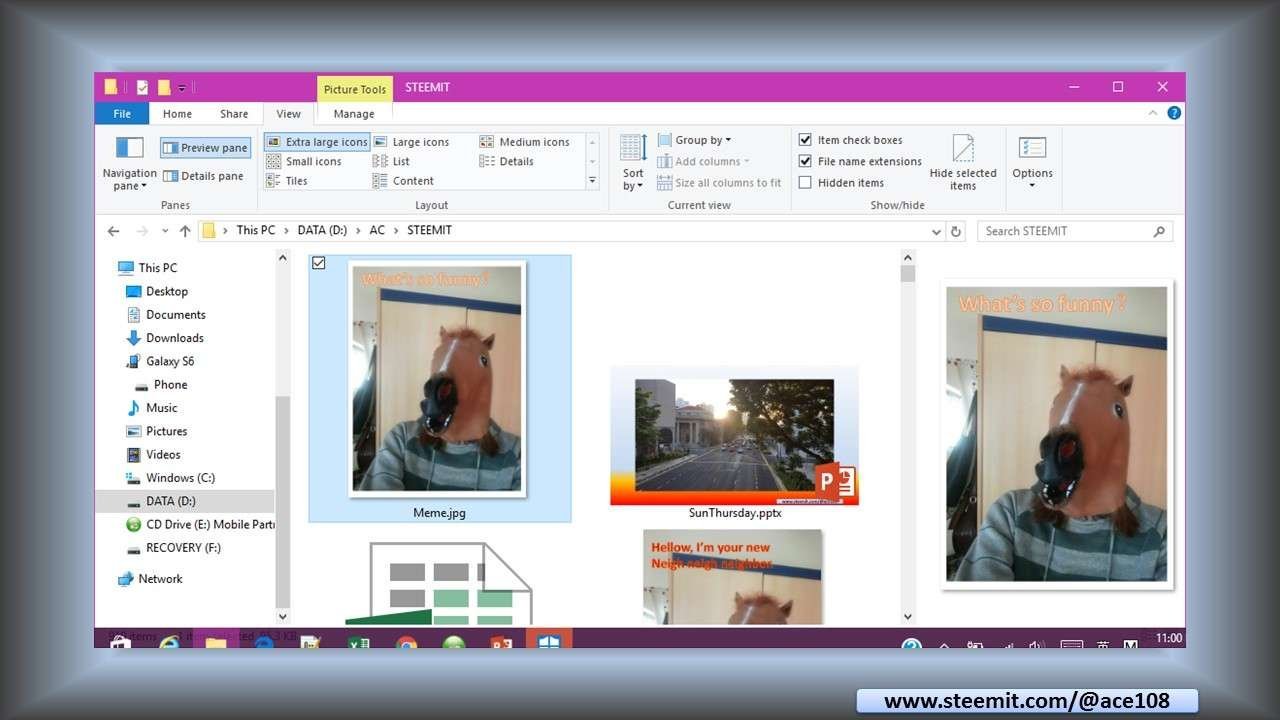The height and width of the screenshot is (720, 1280).
Task: Uncheck the Meme.jpg item check box
Action: [319, 263]
